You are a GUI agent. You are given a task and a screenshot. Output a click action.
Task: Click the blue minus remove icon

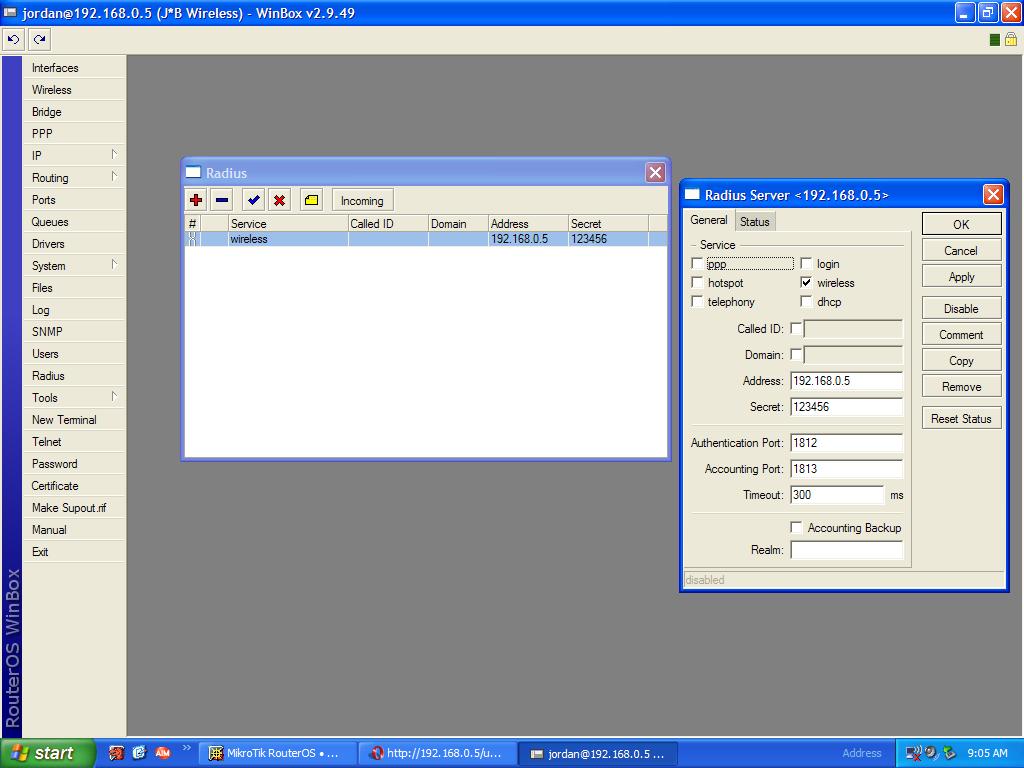click(x=222, y=200)
